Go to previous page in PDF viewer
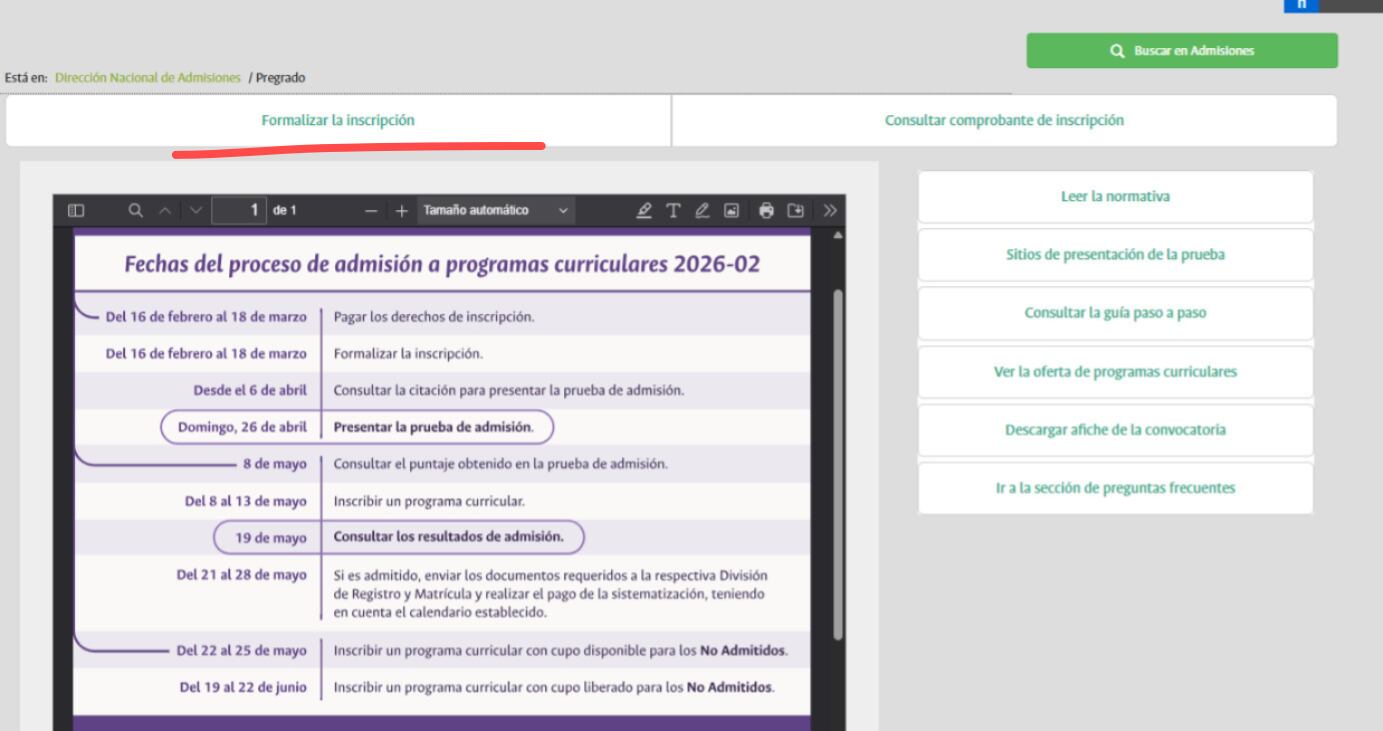This screenshot has height=731, width=1383. pyautogui.click(x=166, y=211)
